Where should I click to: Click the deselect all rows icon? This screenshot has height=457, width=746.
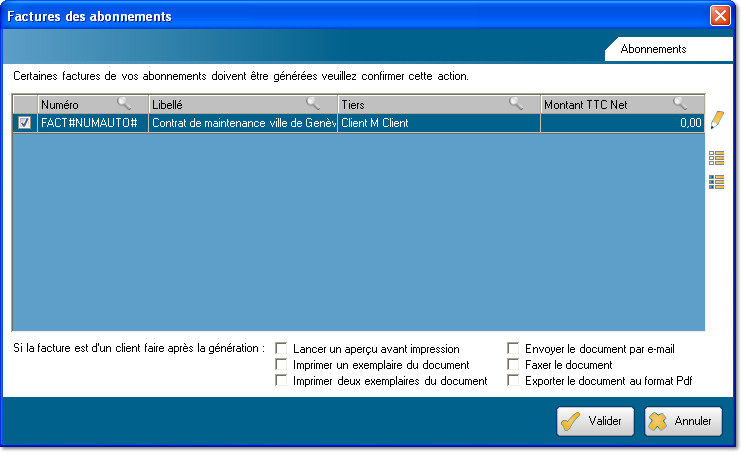[716, 158]
